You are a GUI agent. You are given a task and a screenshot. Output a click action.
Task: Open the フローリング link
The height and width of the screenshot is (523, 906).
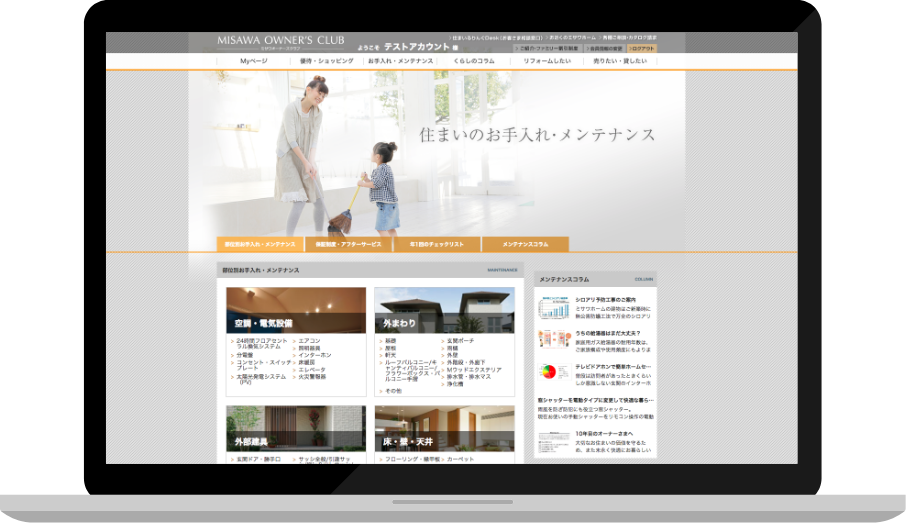tap(412, 459)
